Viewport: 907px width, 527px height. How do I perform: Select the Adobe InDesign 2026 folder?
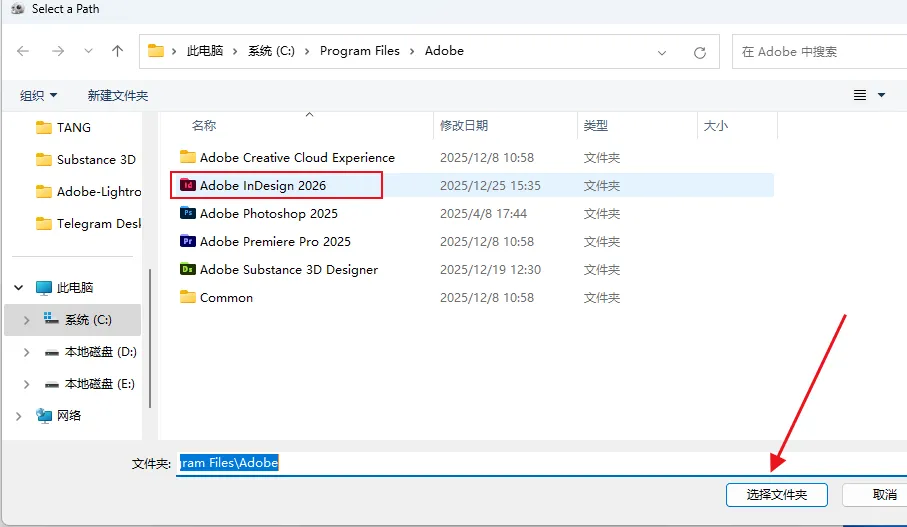coord(263,185)
